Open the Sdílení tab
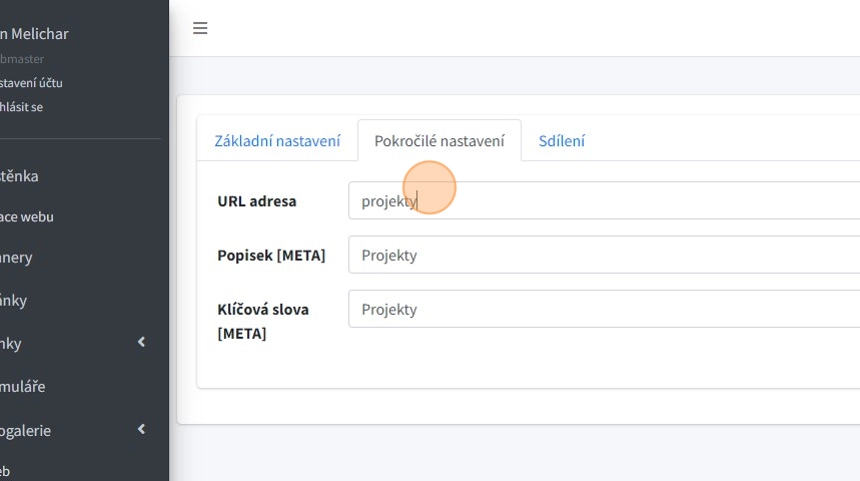The width and height of the screenshot is (860, 481). 561,141
